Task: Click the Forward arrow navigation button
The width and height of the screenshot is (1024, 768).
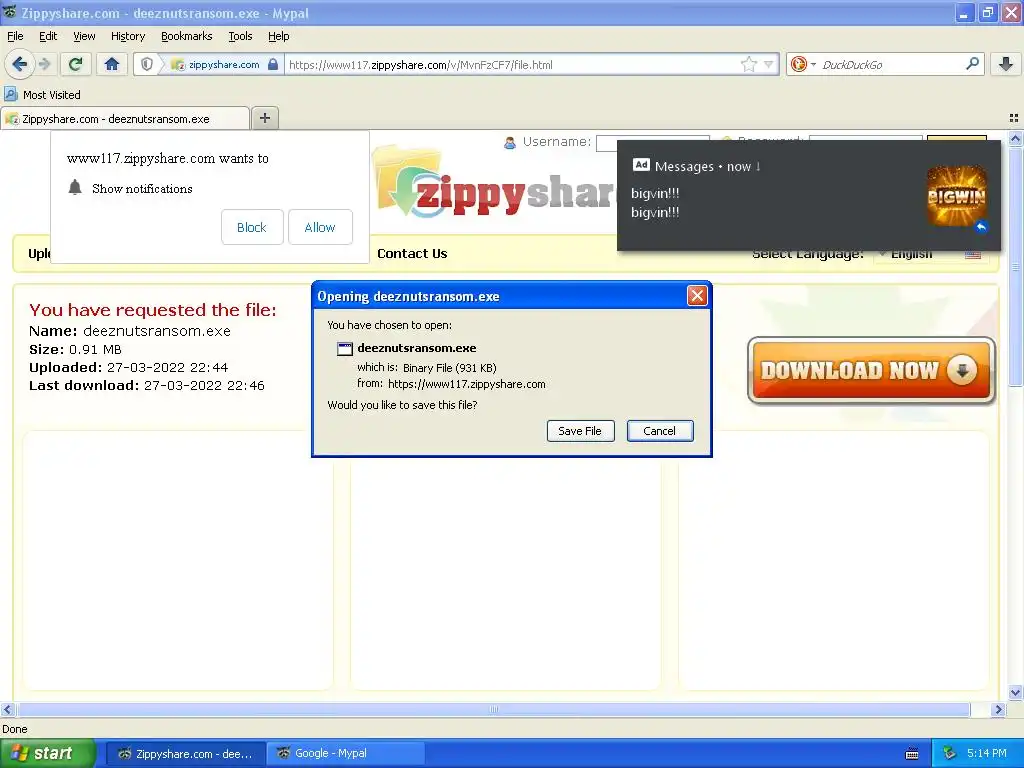Action: tap(45, 64)
